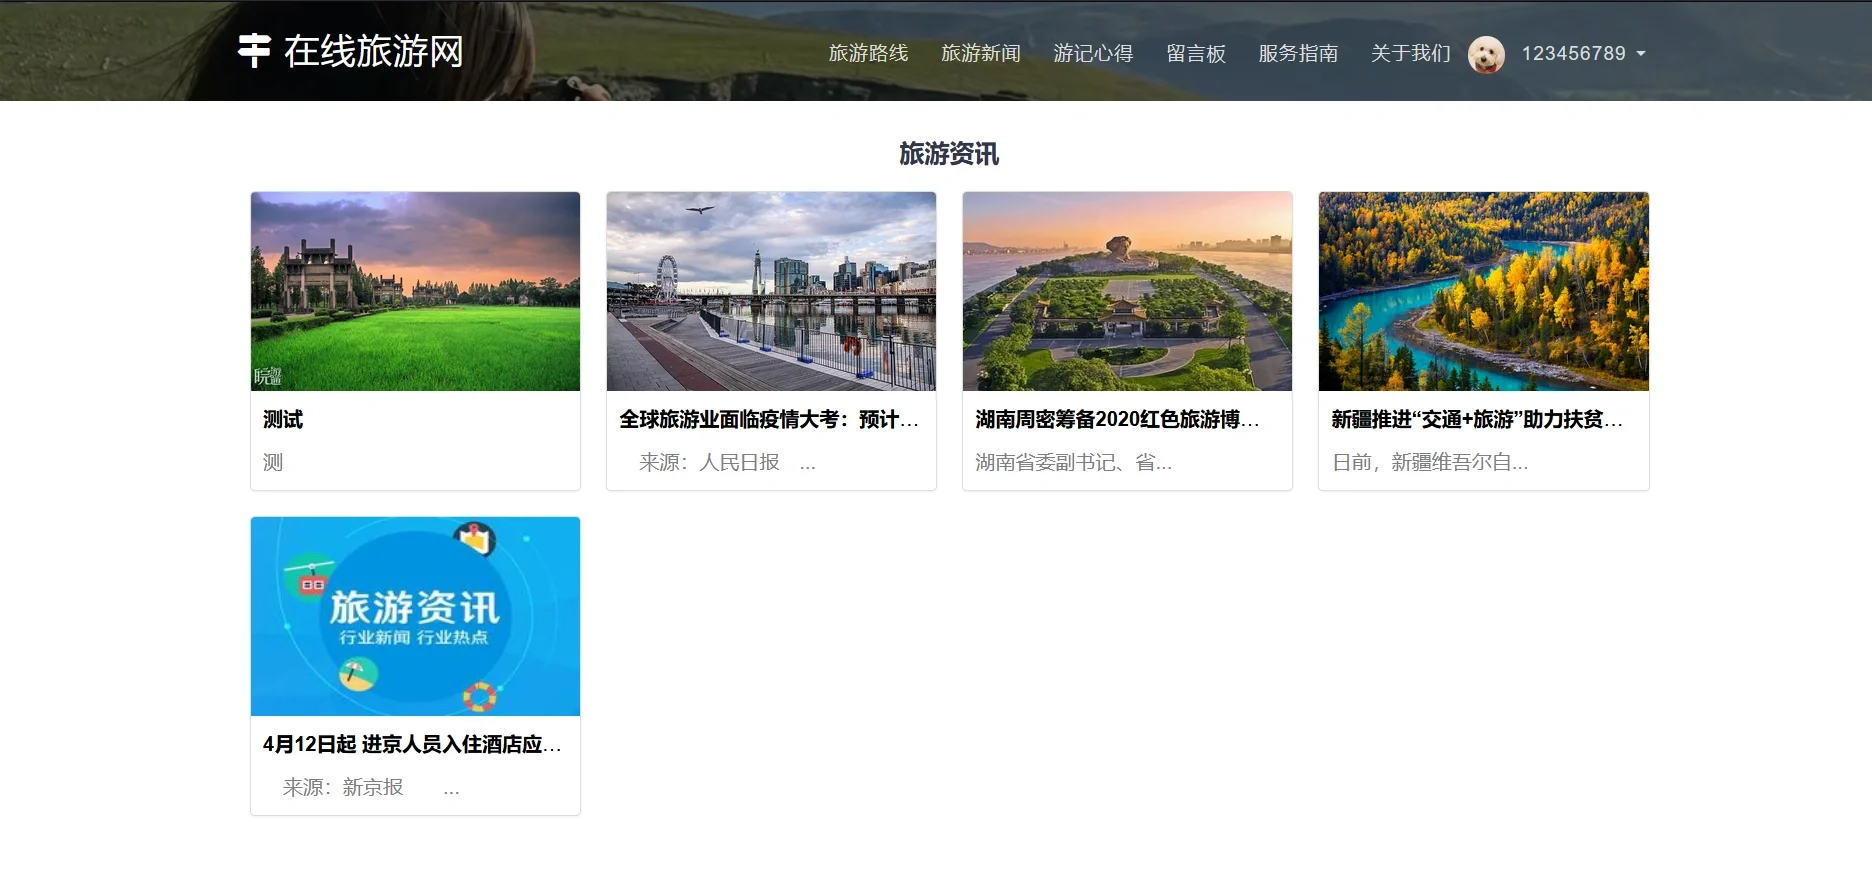The width and height of the screenshot is (1872, 896).
Task: Click summary text 来源：人民日报
Action: click(709, 462)
